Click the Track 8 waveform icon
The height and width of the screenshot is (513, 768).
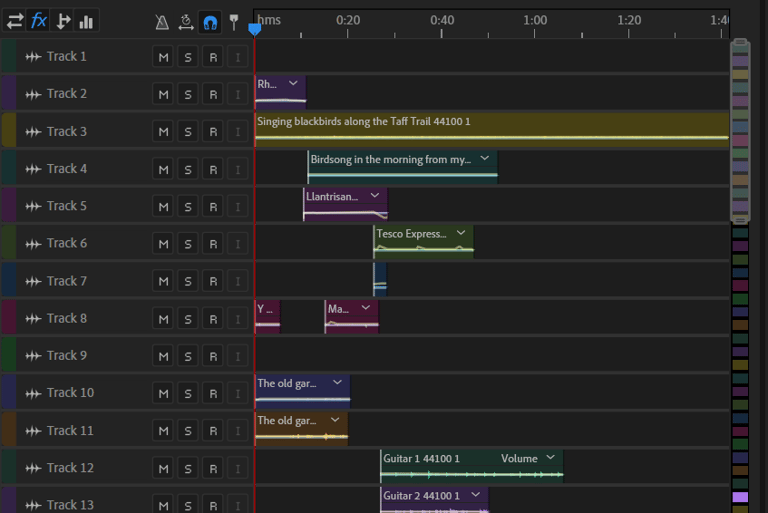33,318
